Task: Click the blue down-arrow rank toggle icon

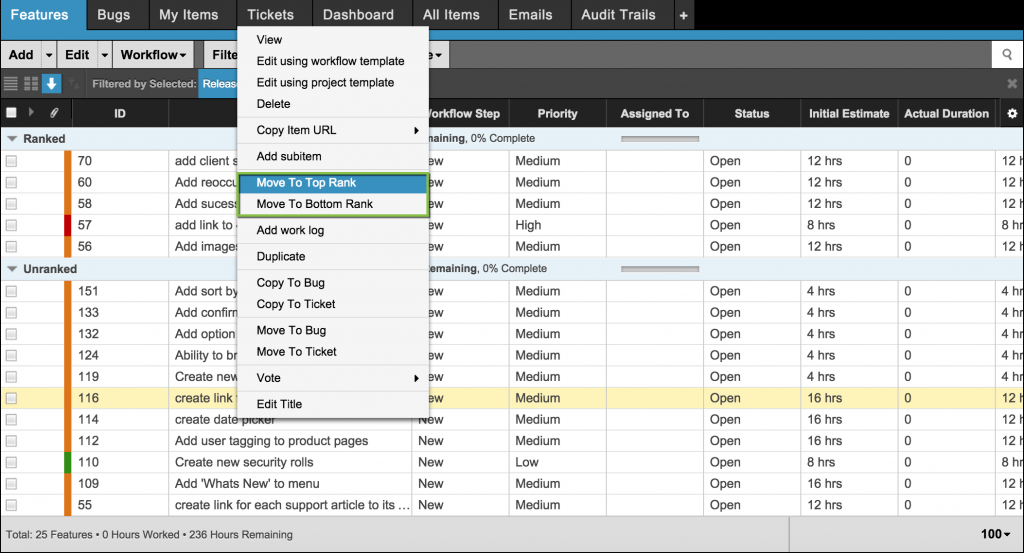Action: point(52,84)
